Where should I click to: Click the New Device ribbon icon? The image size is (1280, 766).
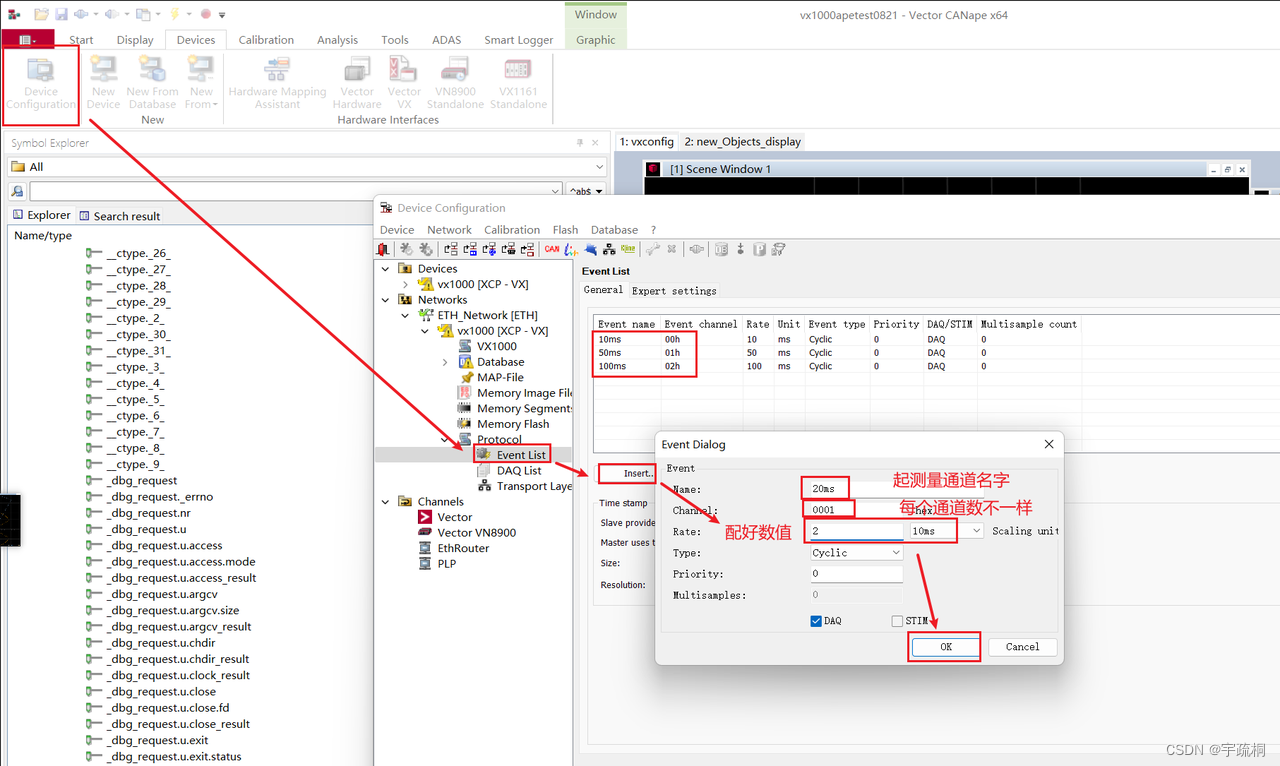(103, 84)
